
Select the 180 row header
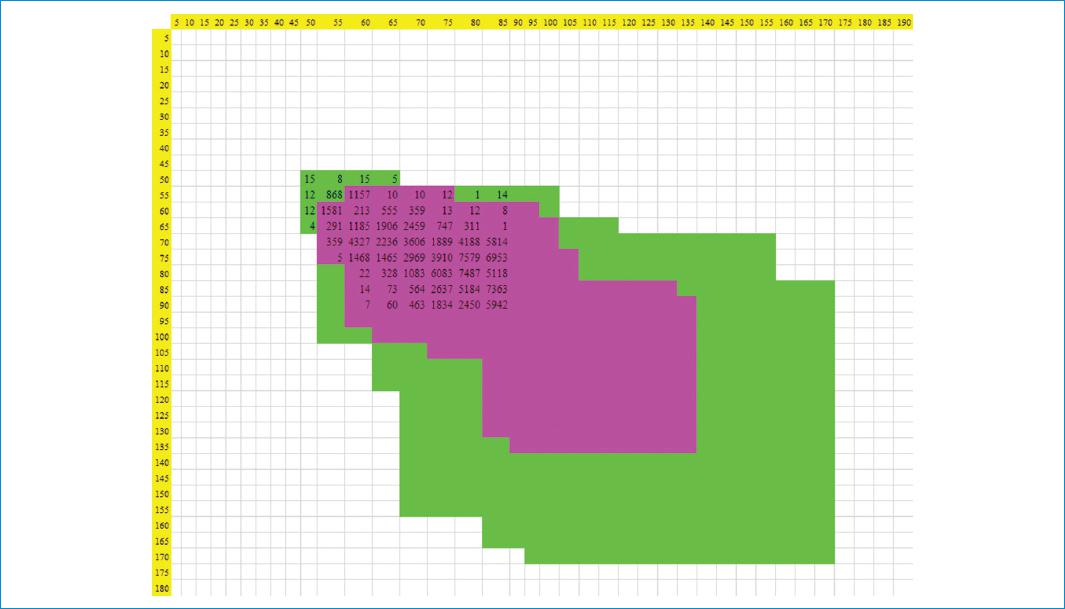coord(163,588)
